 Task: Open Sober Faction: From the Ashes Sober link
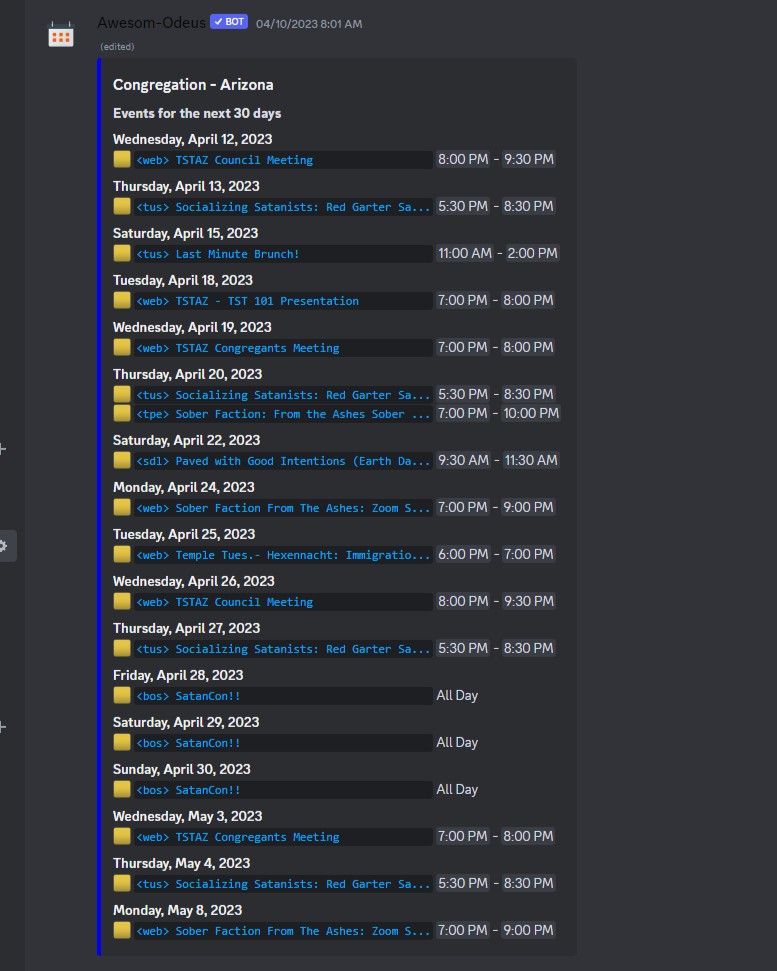(x=283, y=414)
